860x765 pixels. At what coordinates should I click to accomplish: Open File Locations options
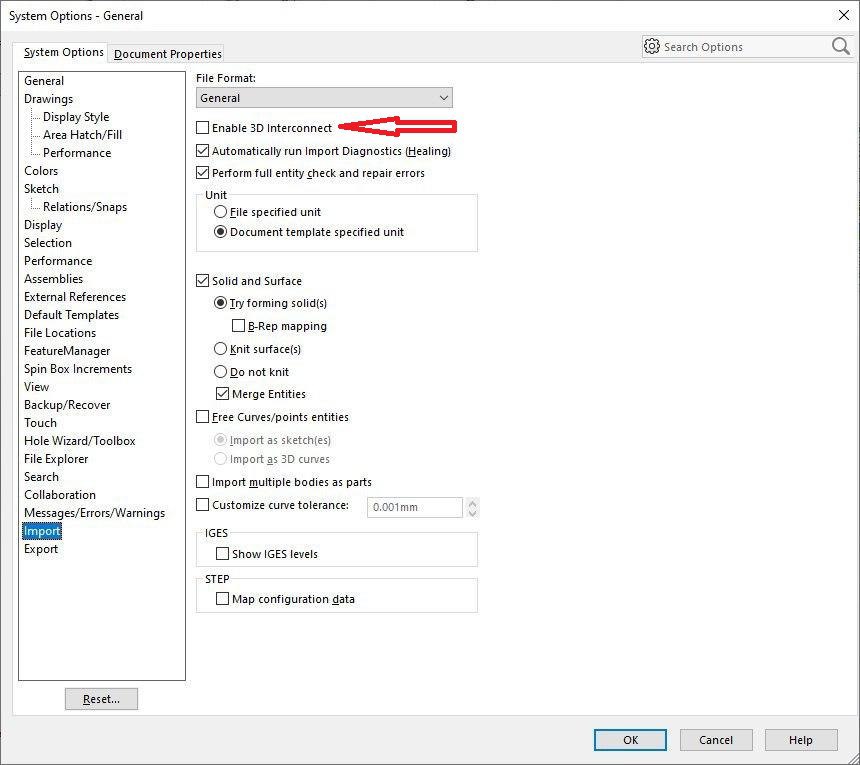60,333
